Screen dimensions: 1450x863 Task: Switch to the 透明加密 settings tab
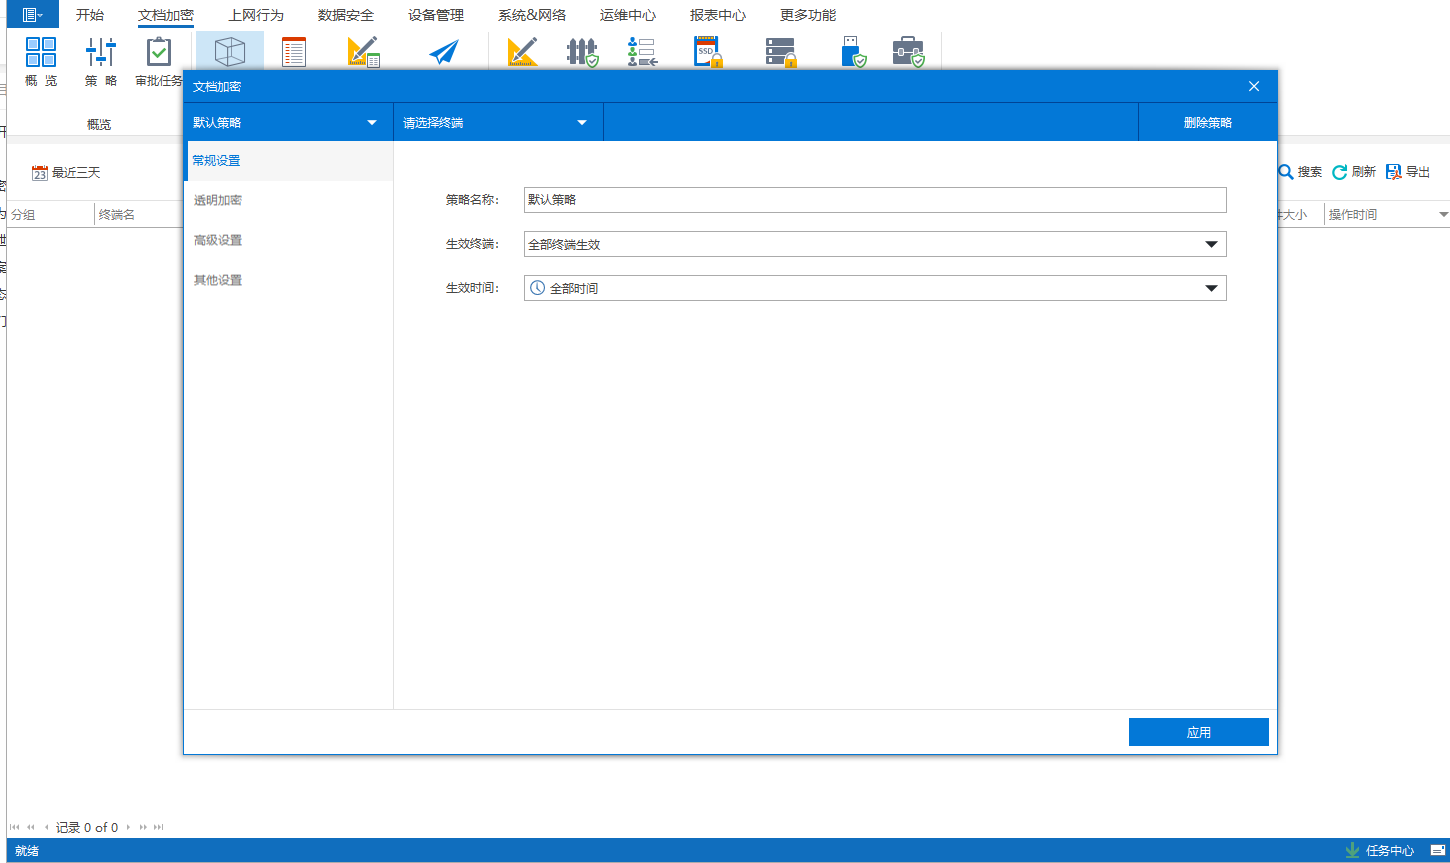point(218,200)
